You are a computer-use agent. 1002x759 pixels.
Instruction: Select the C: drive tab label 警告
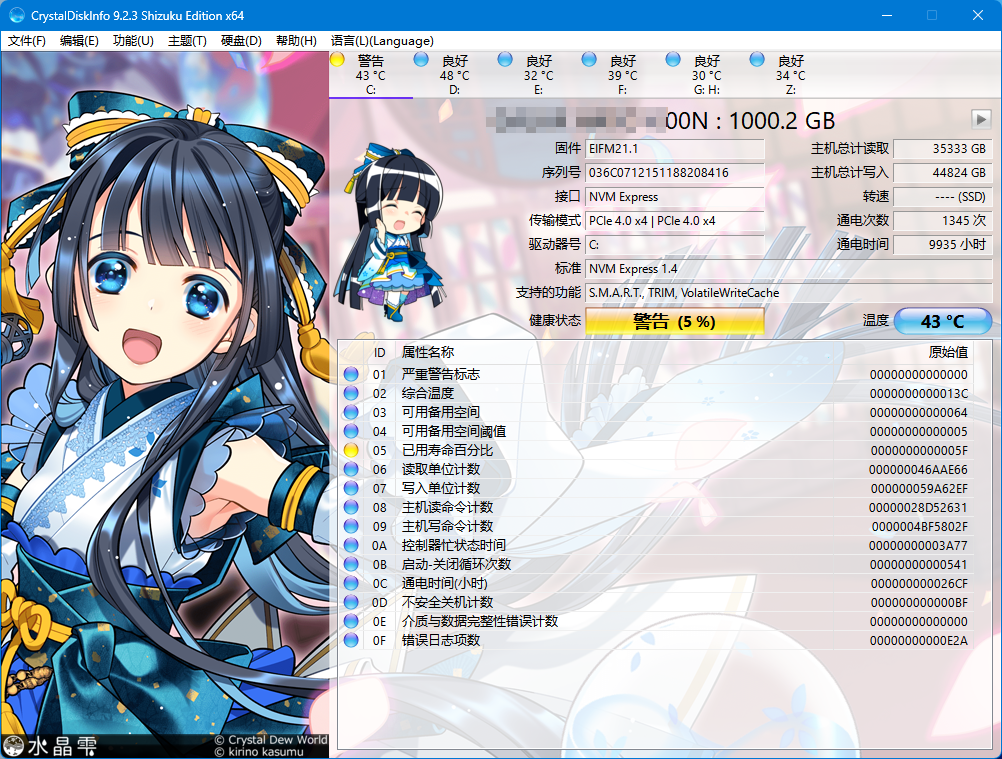pyautogui.click(x=371, y=61)
